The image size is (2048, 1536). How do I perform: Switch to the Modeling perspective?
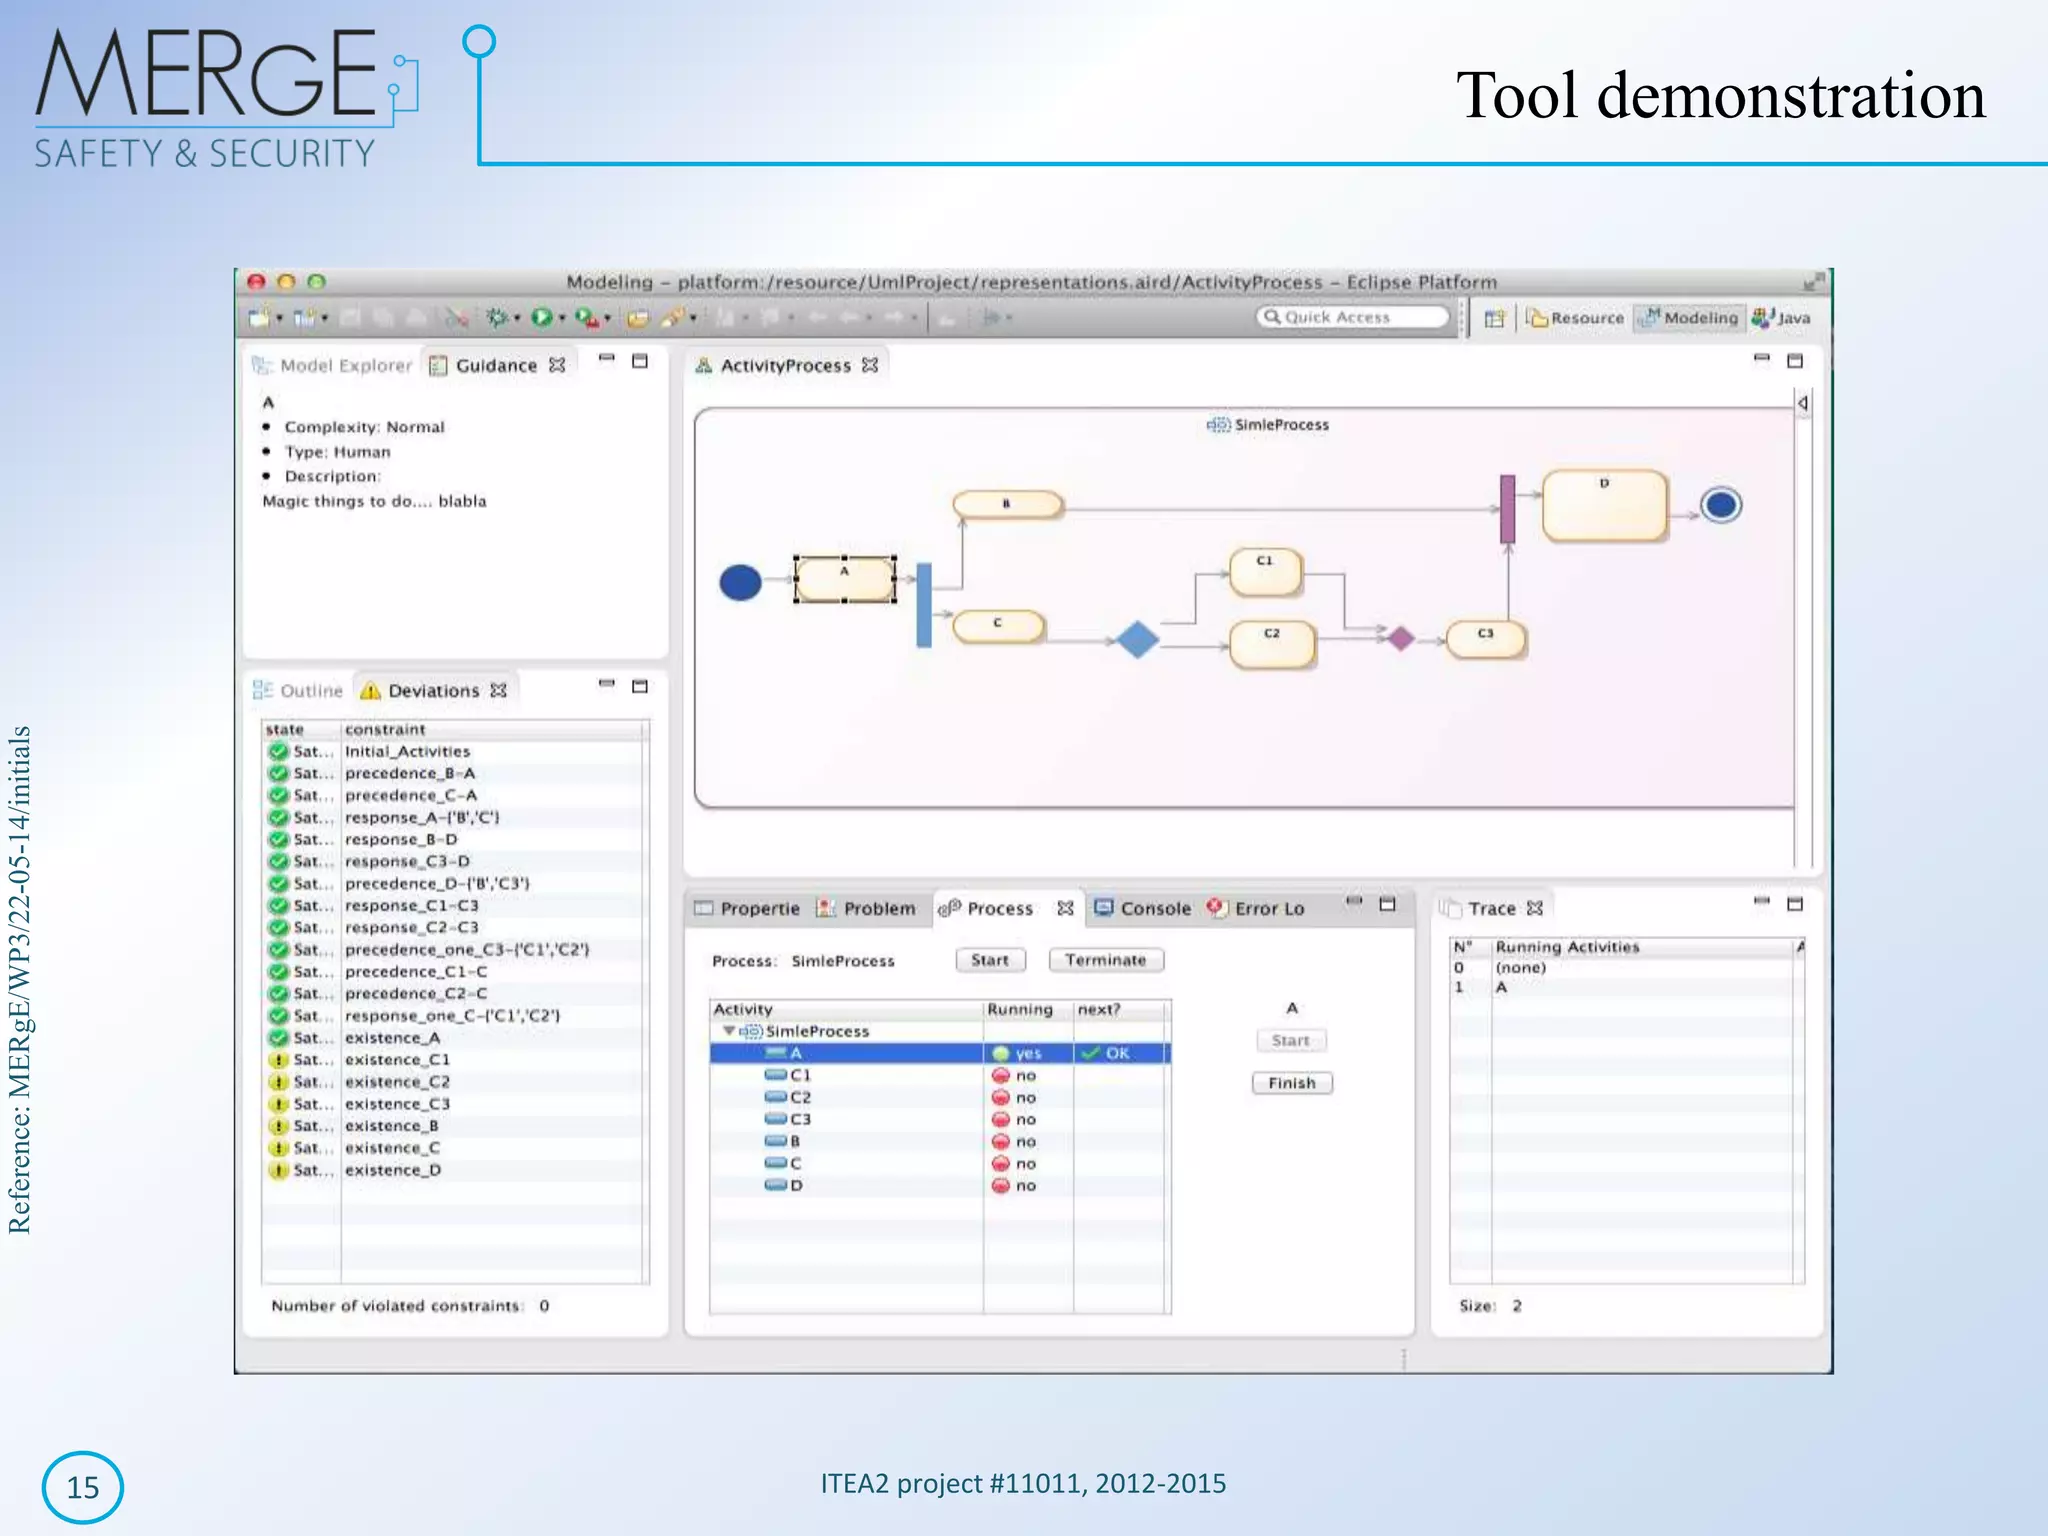(1689, 318)
